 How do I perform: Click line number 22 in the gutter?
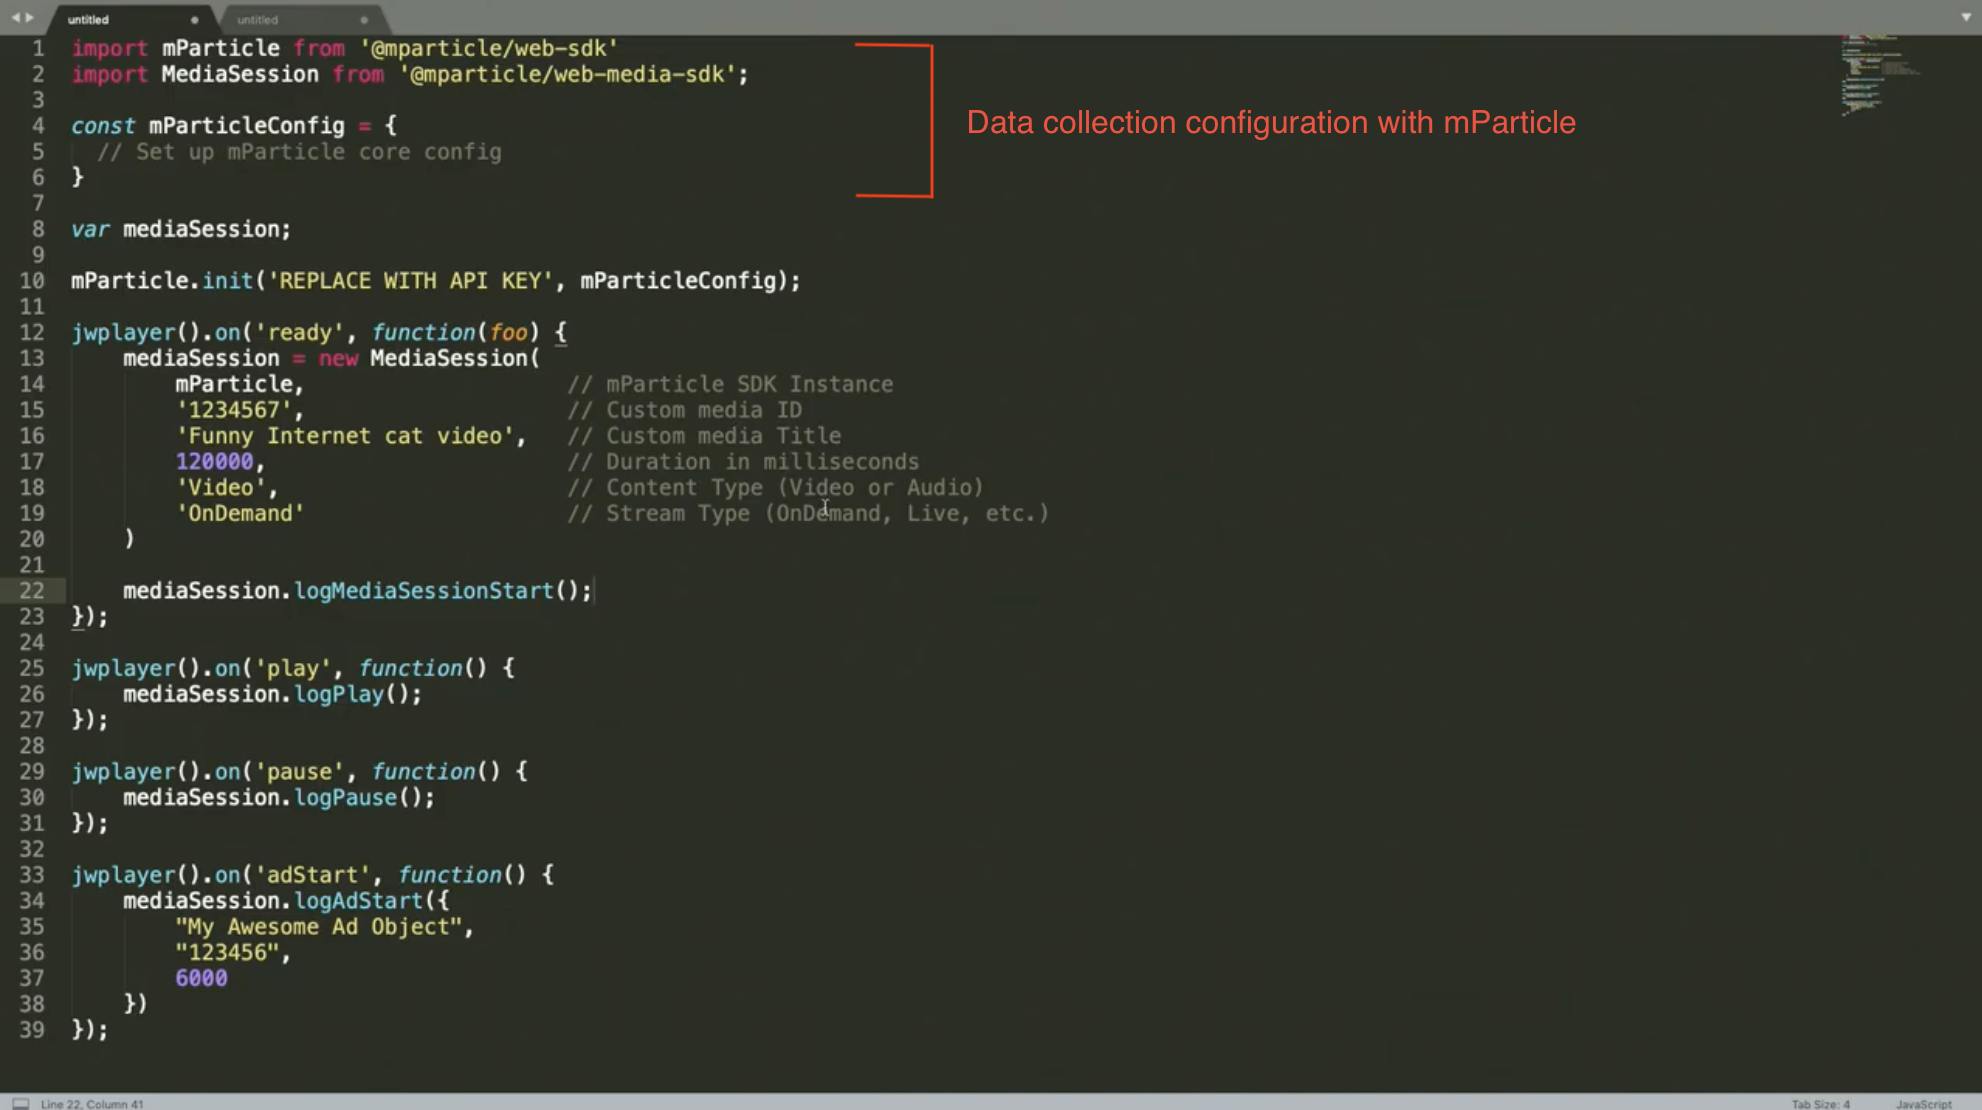click(x=32, y=591)
